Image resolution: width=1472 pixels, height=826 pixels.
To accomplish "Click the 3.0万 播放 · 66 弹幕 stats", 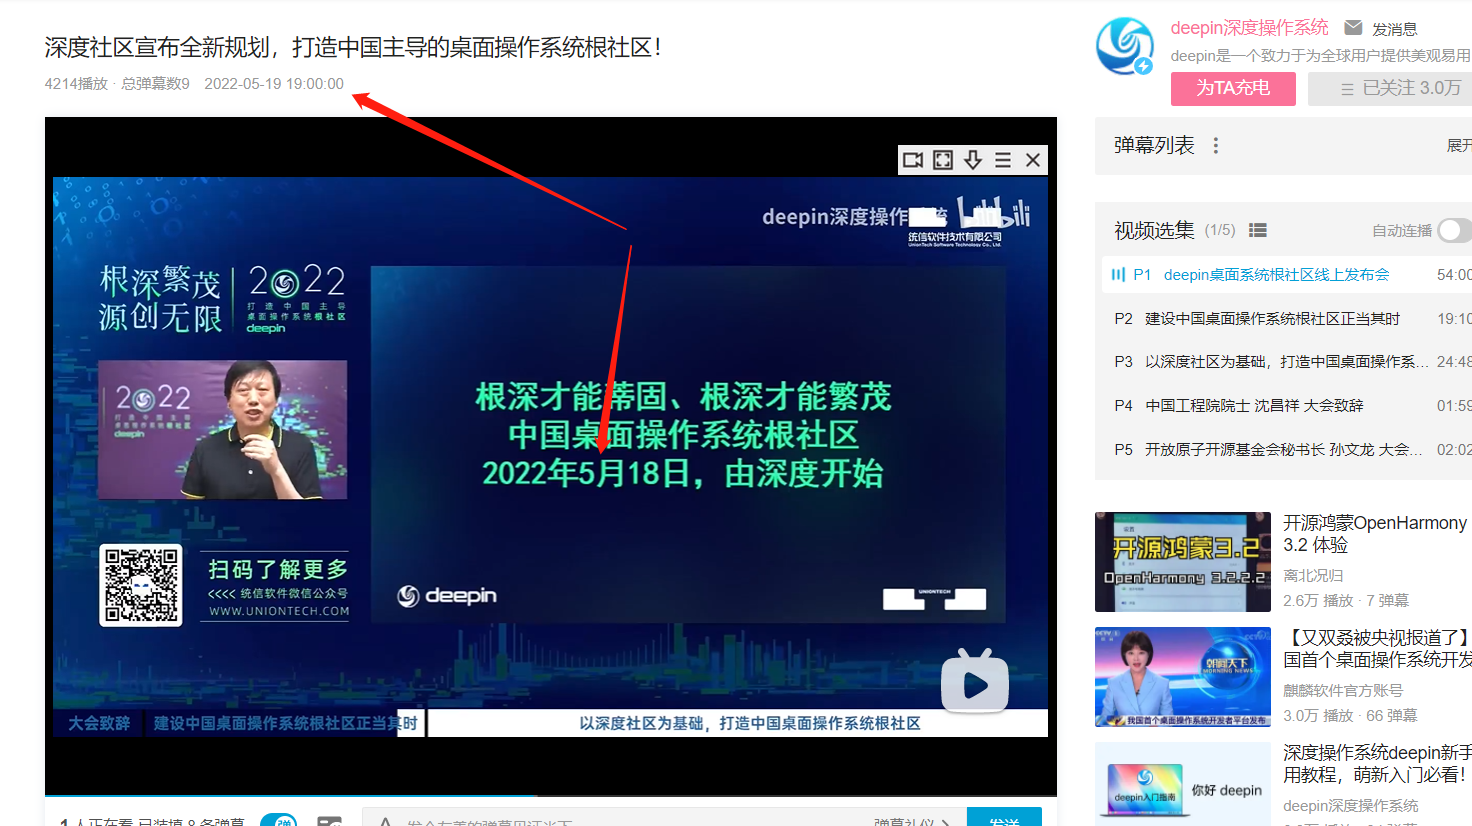I will 1350,716.
